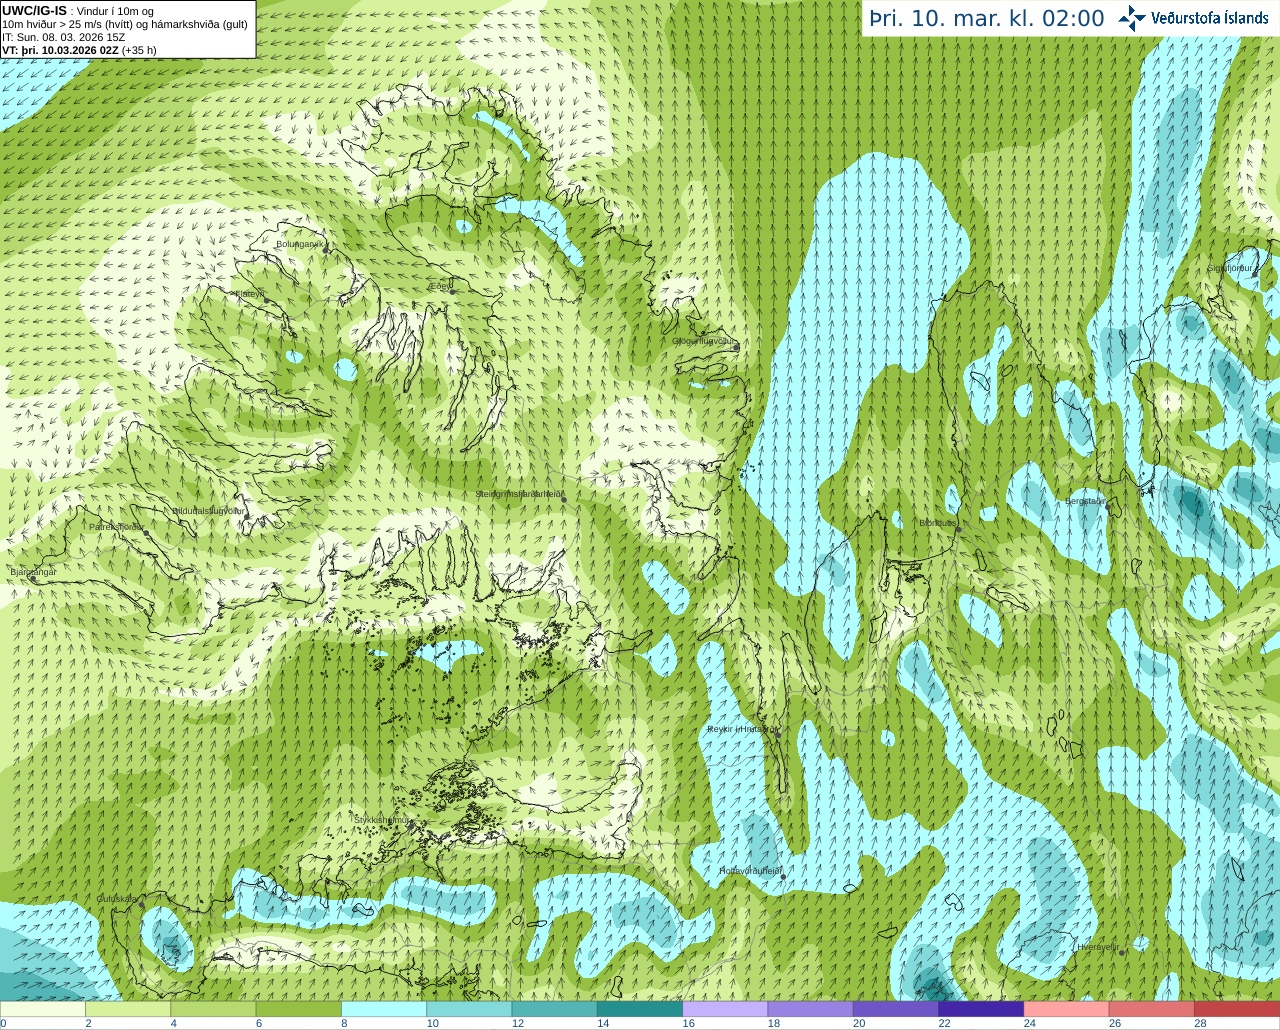Click the 16–18 m/s lavender legend swatch

tap(725, 1009)
